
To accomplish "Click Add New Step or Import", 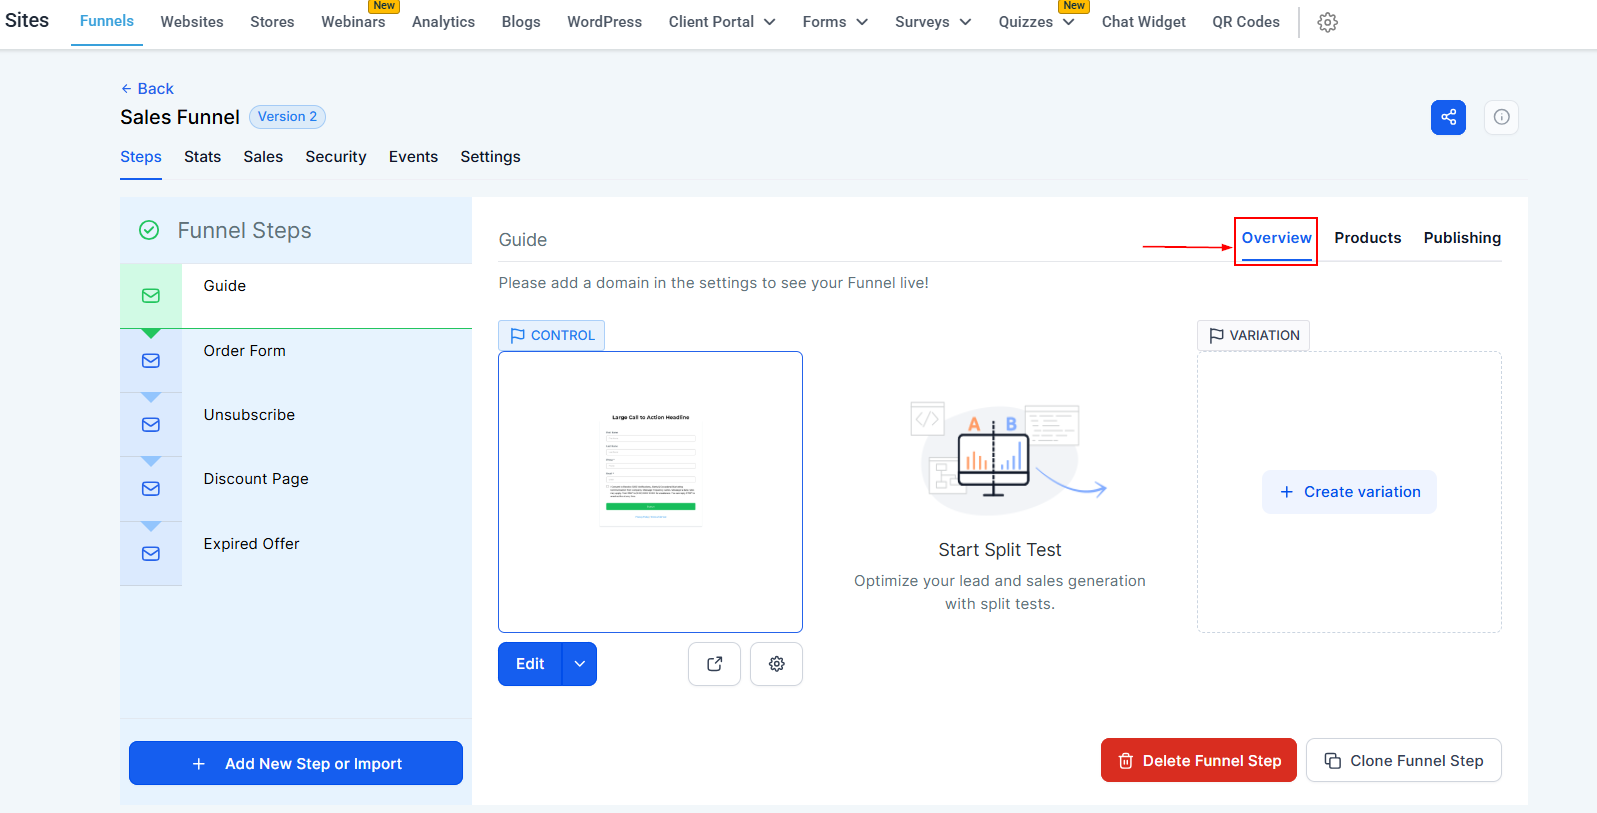I will [x=296, y=763].
